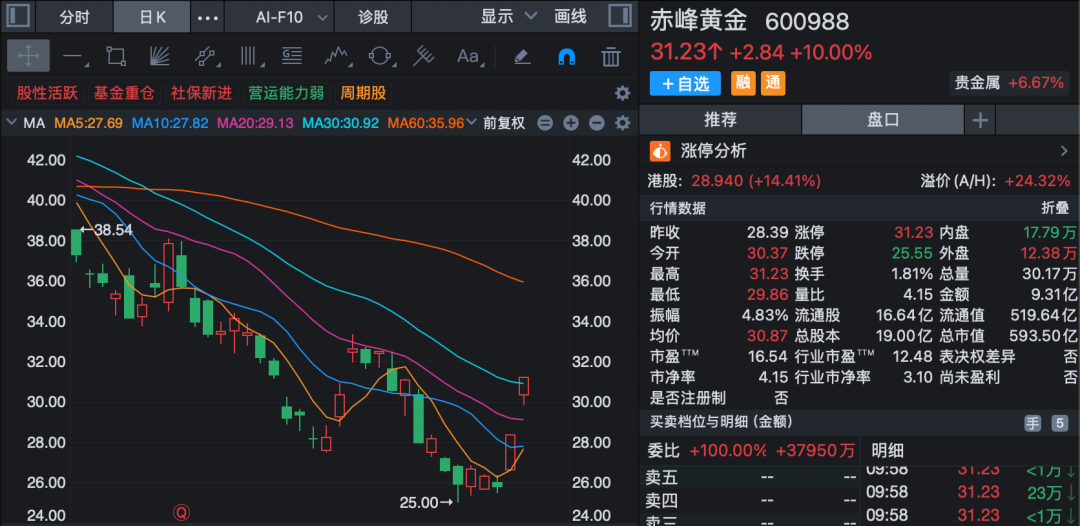Click the 股性活跃 tag
The width and height of the screenshot is (1080, 526).
(48, 93)
